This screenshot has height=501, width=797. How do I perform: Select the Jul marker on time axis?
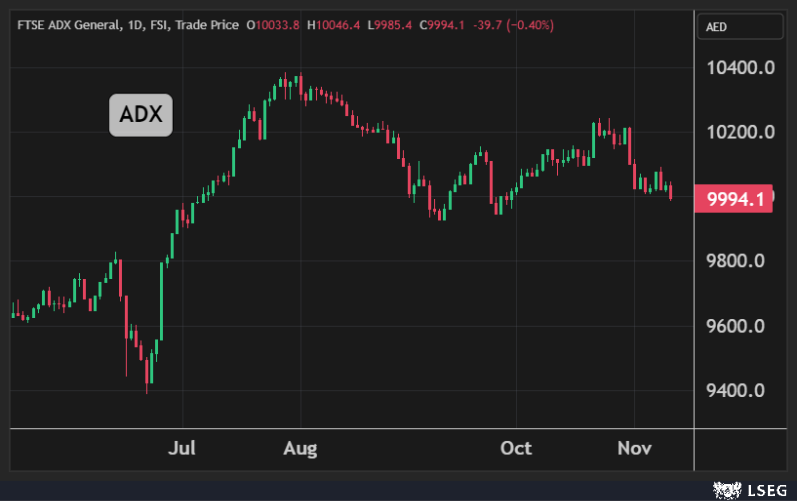[x=183, y=447]
